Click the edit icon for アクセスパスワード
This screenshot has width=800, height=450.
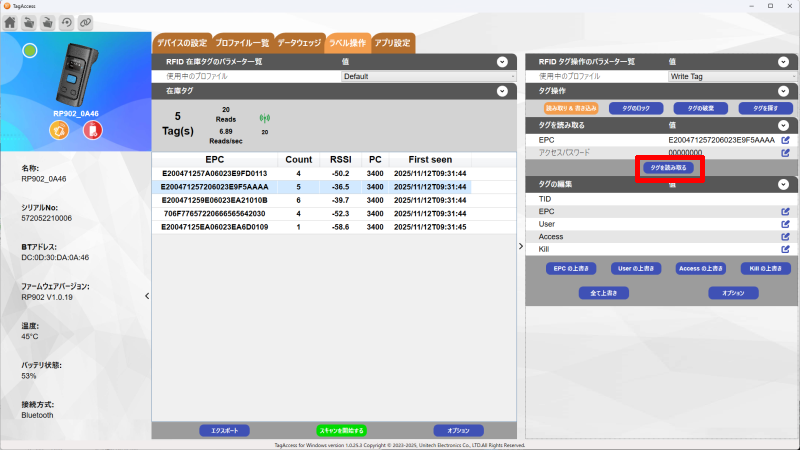tap(785, 152)
